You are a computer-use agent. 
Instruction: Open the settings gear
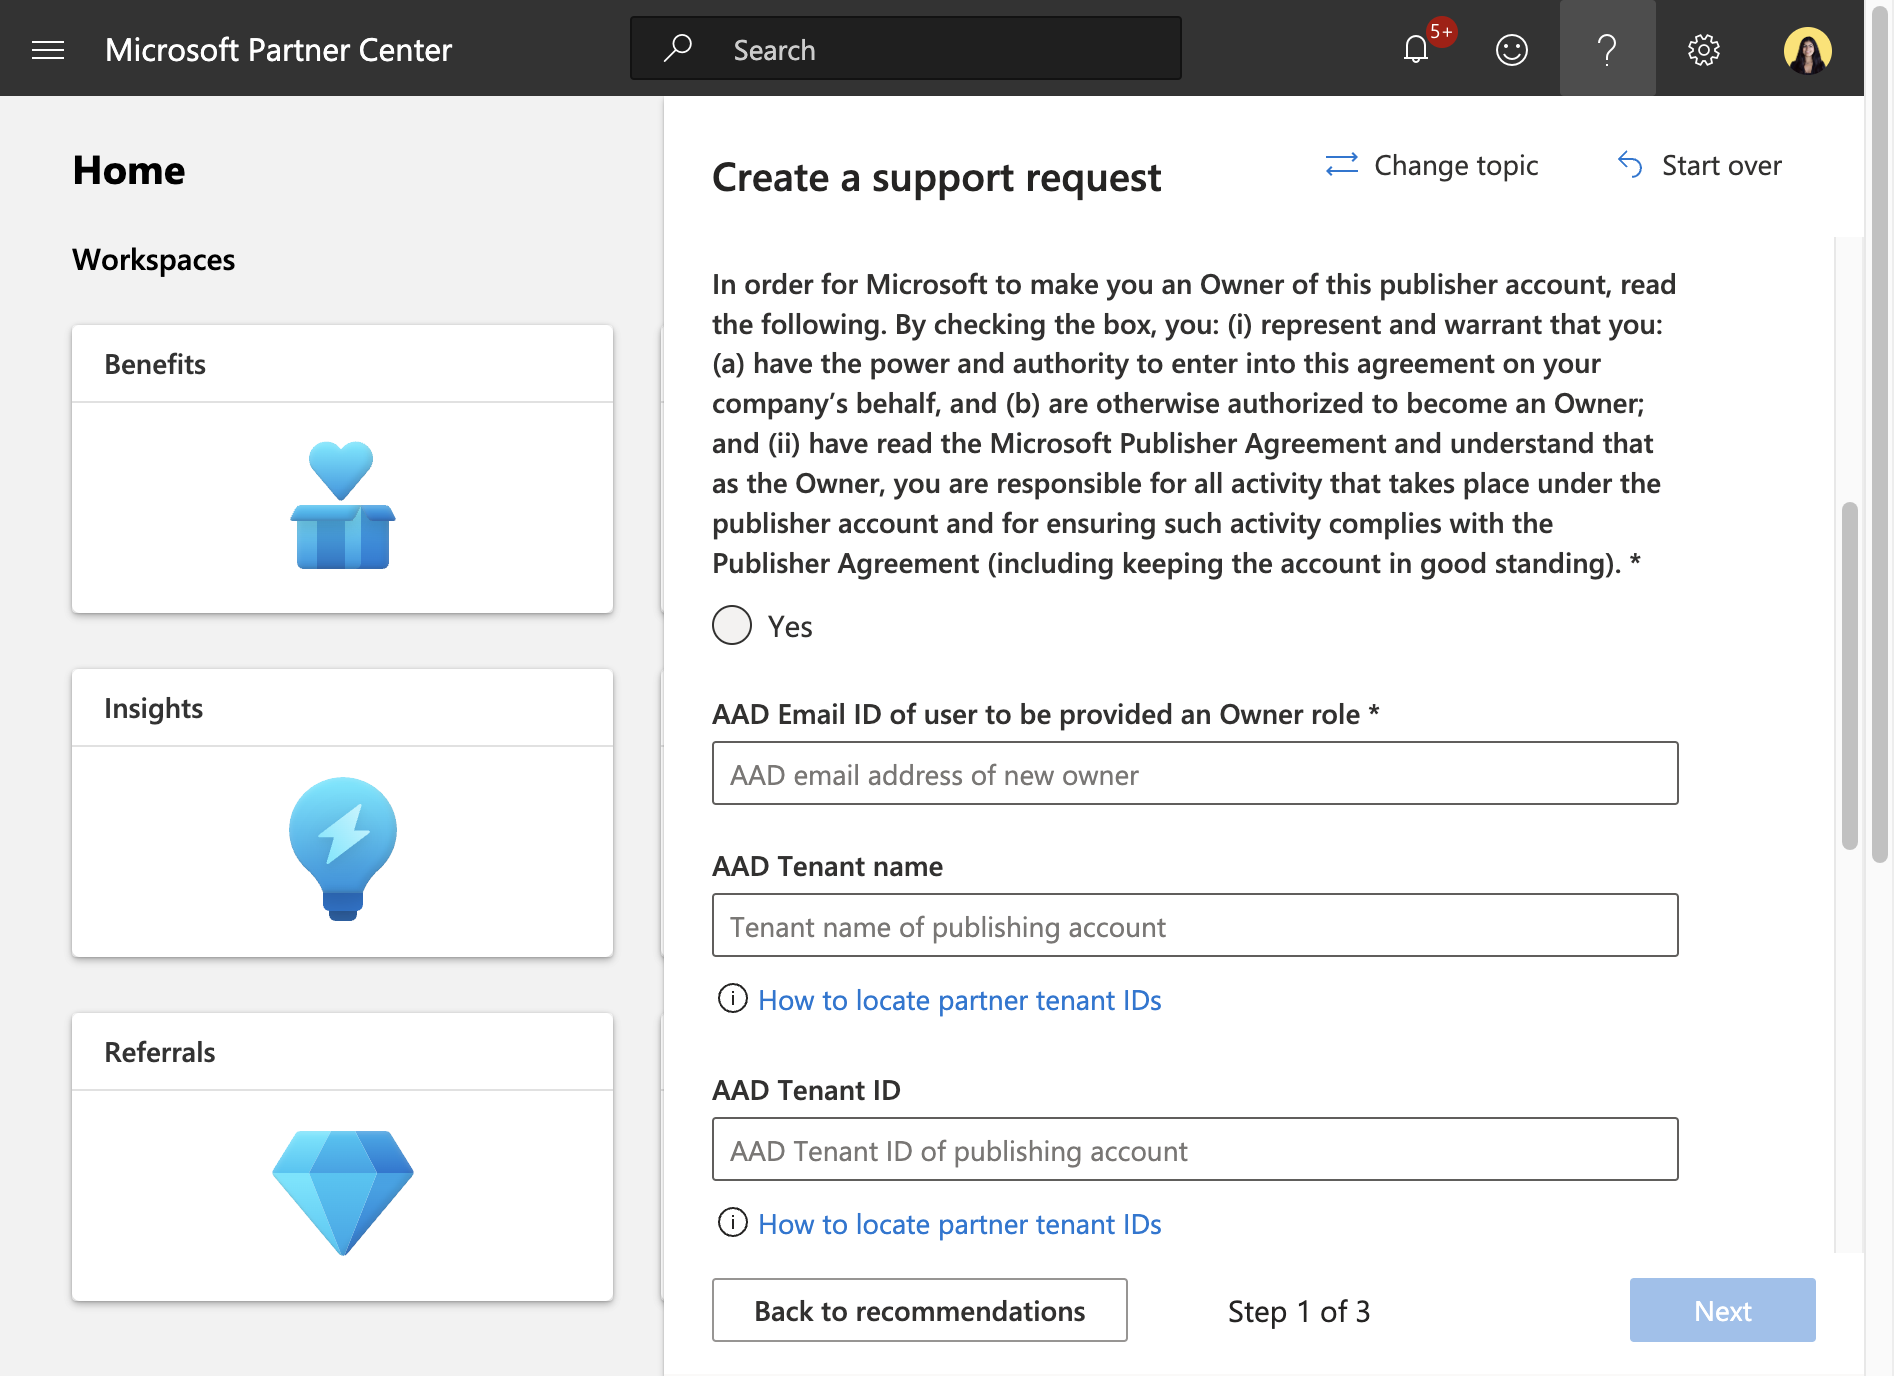pyautogui.click(x=1703, y=49)
